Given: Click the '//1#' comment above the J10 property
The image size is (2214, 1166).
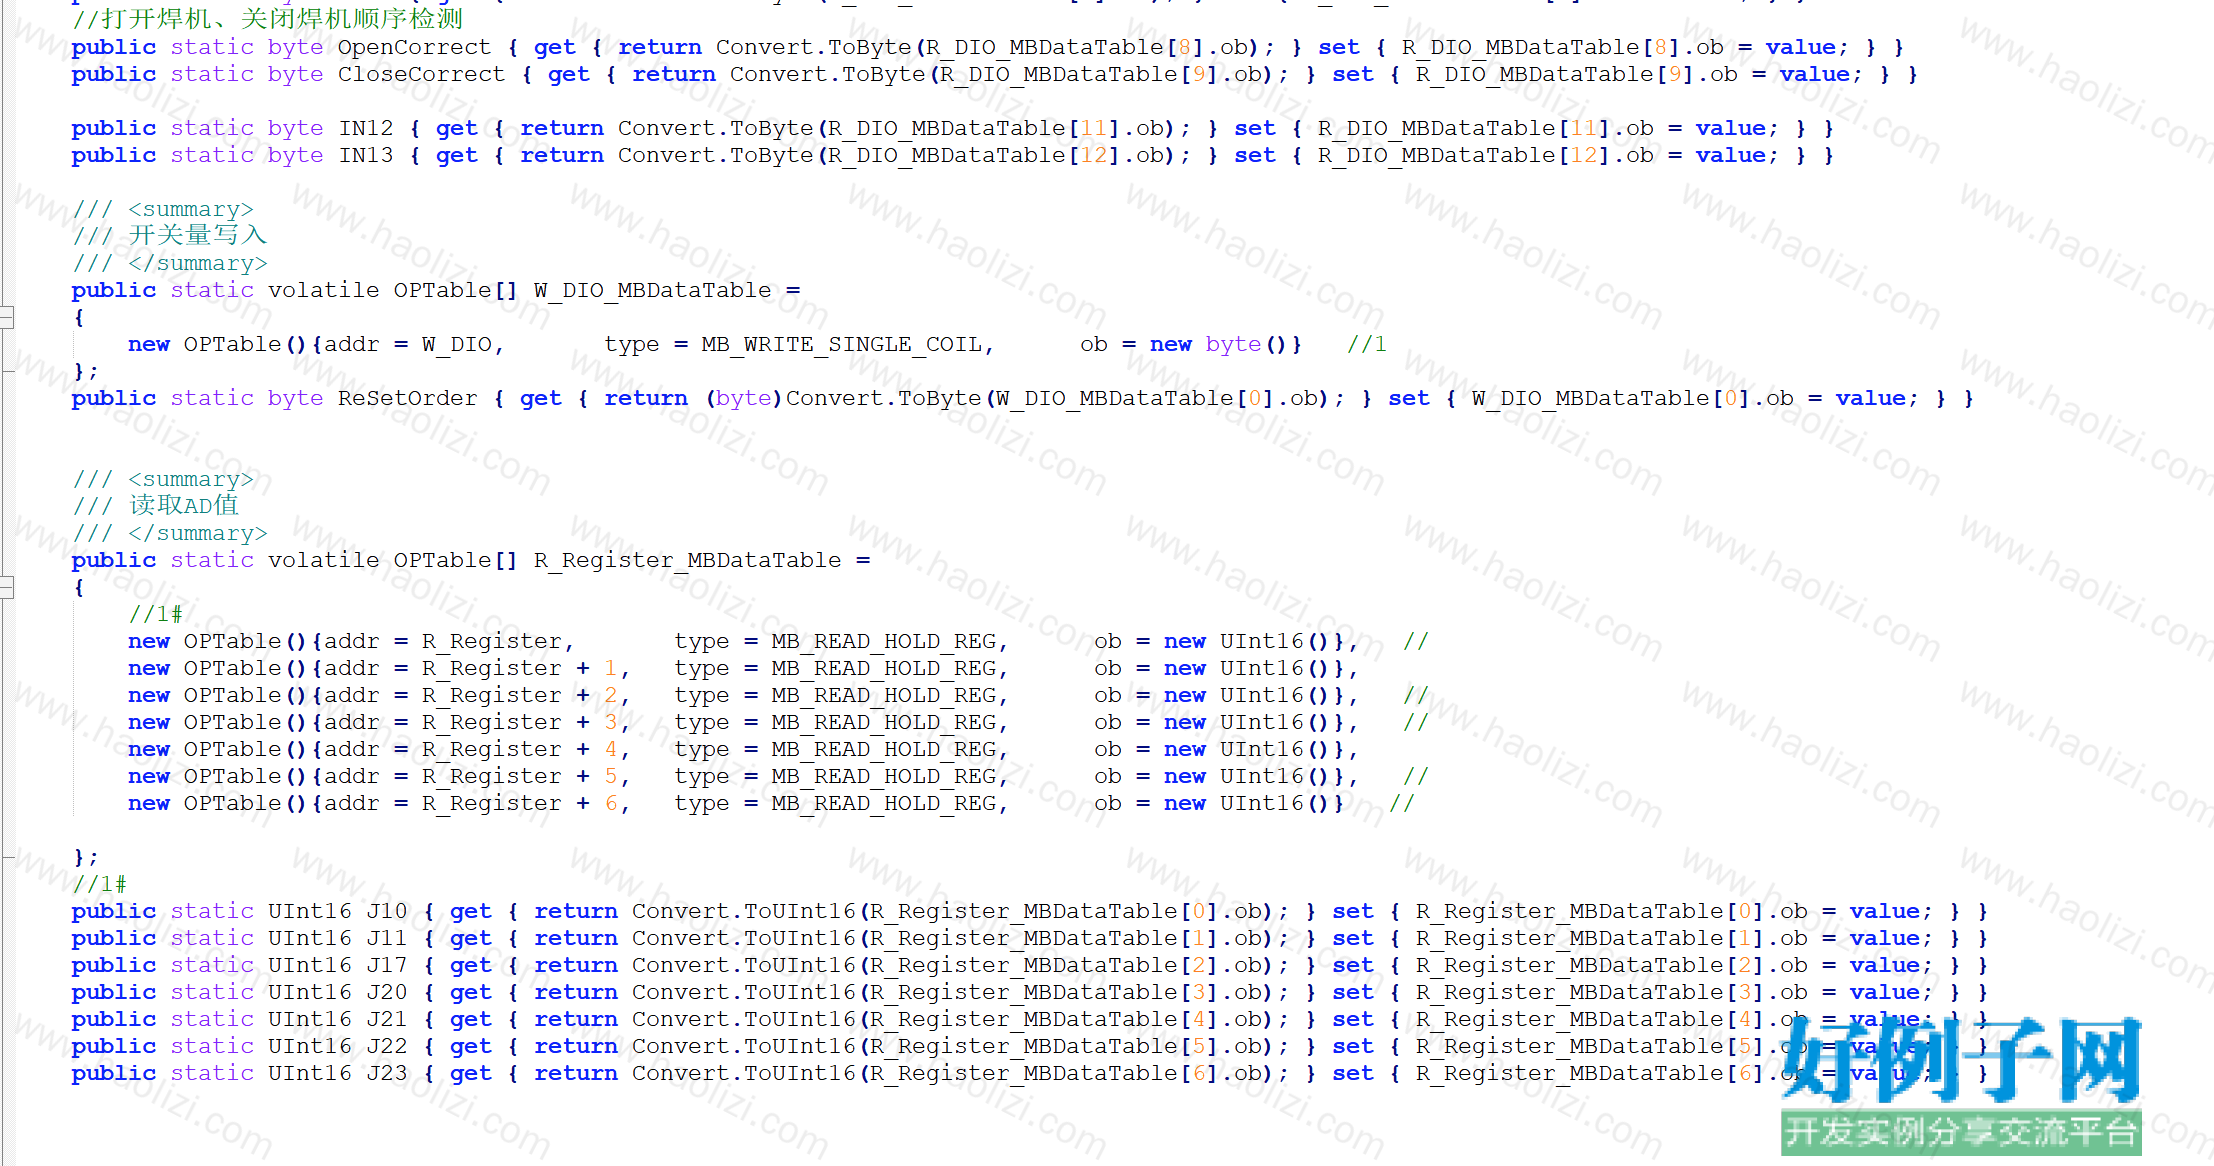Looking at the screenshot, I should click(100, 884).
